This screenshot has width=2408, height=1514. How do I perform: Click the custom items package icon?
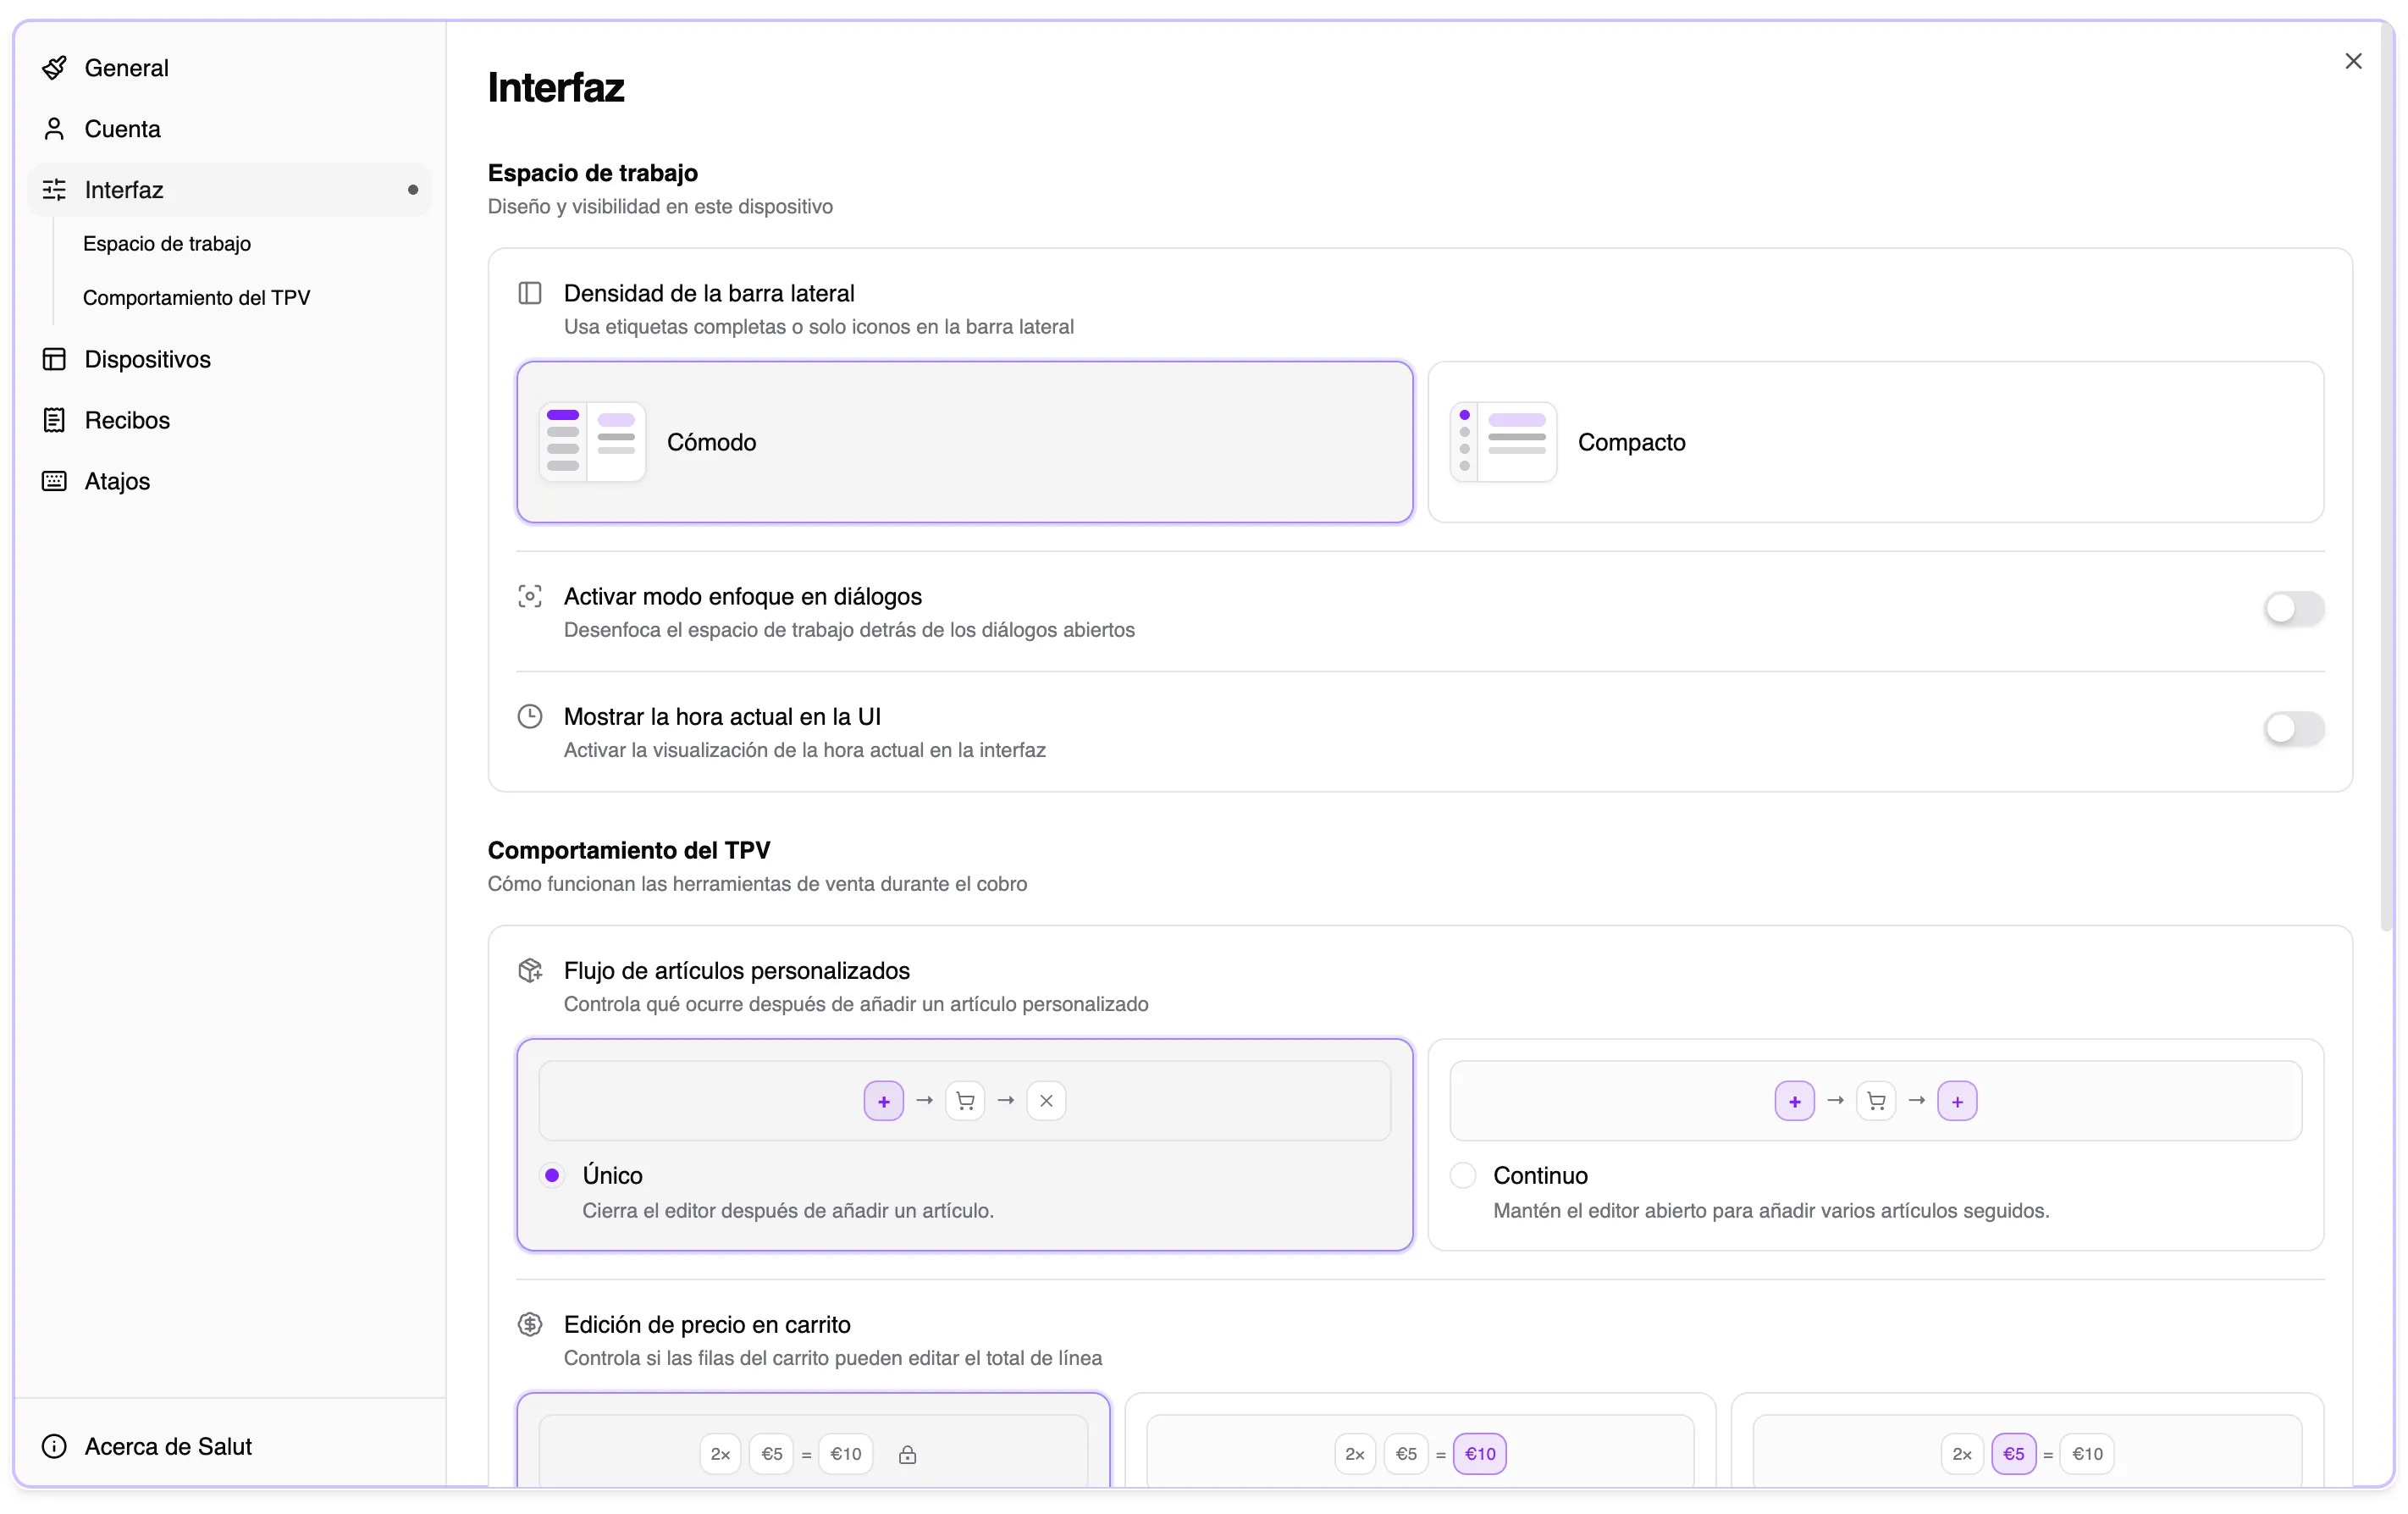click(x=530, y=970)
